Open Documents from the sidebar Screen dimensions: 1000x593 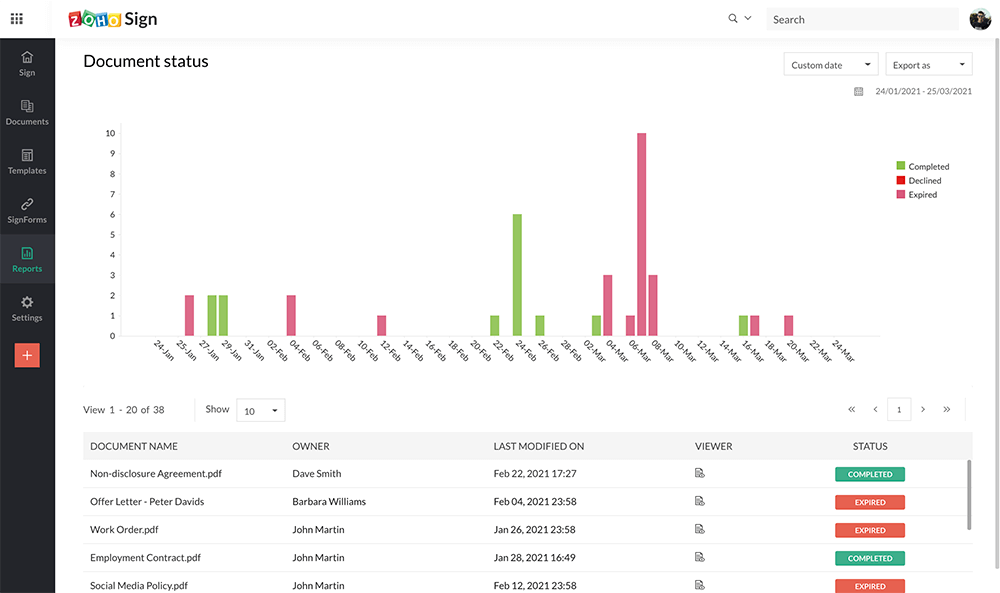(27, 113)
